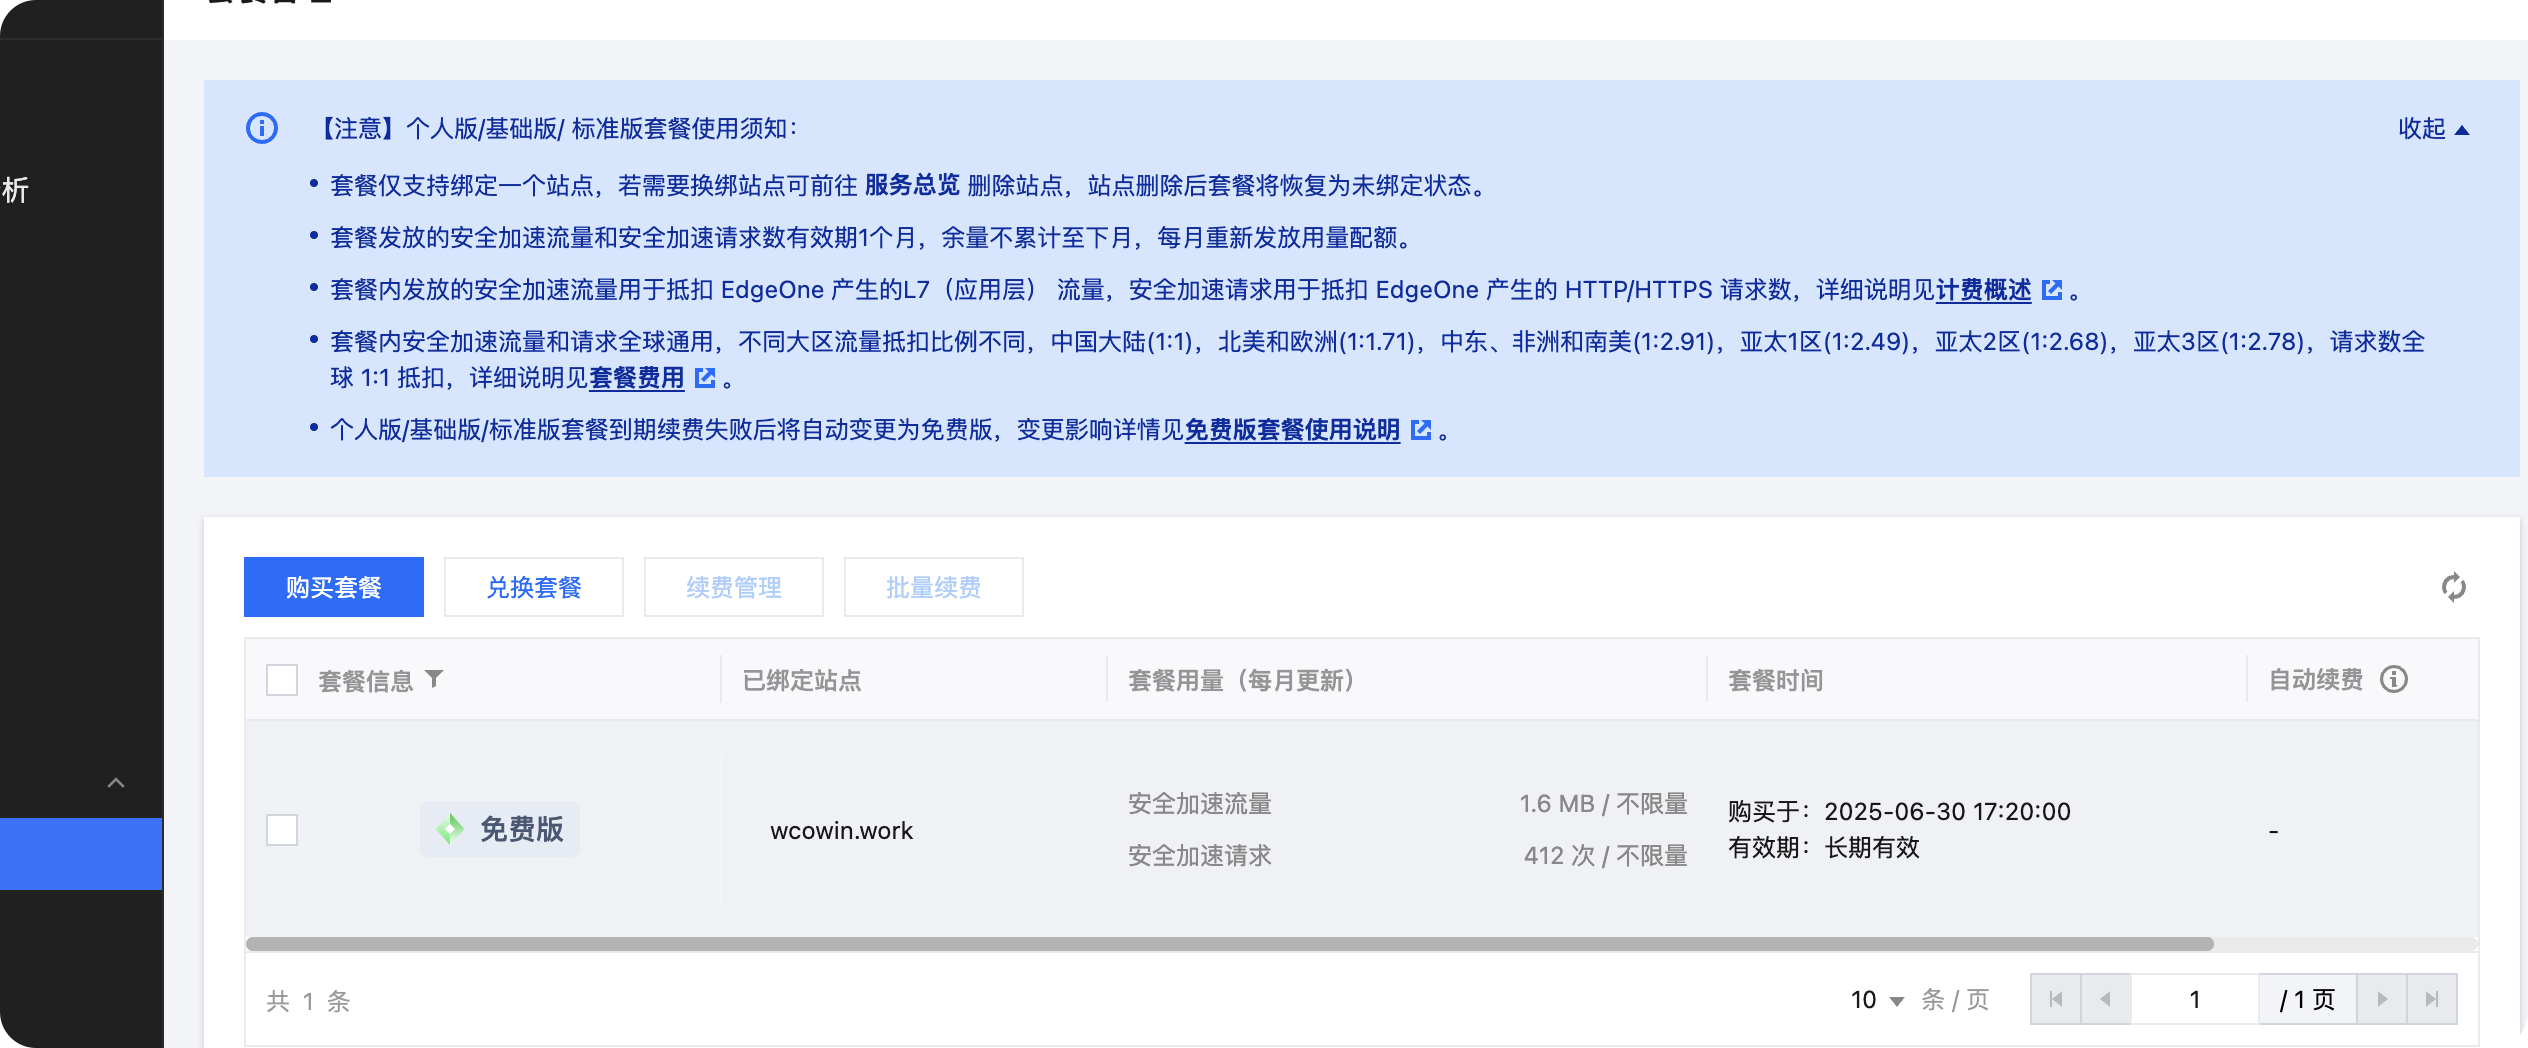Screen dimensions: 2528x1048
Task: Go to the next page arrow
Action: pyautogui.click(x=2382, y=999)
